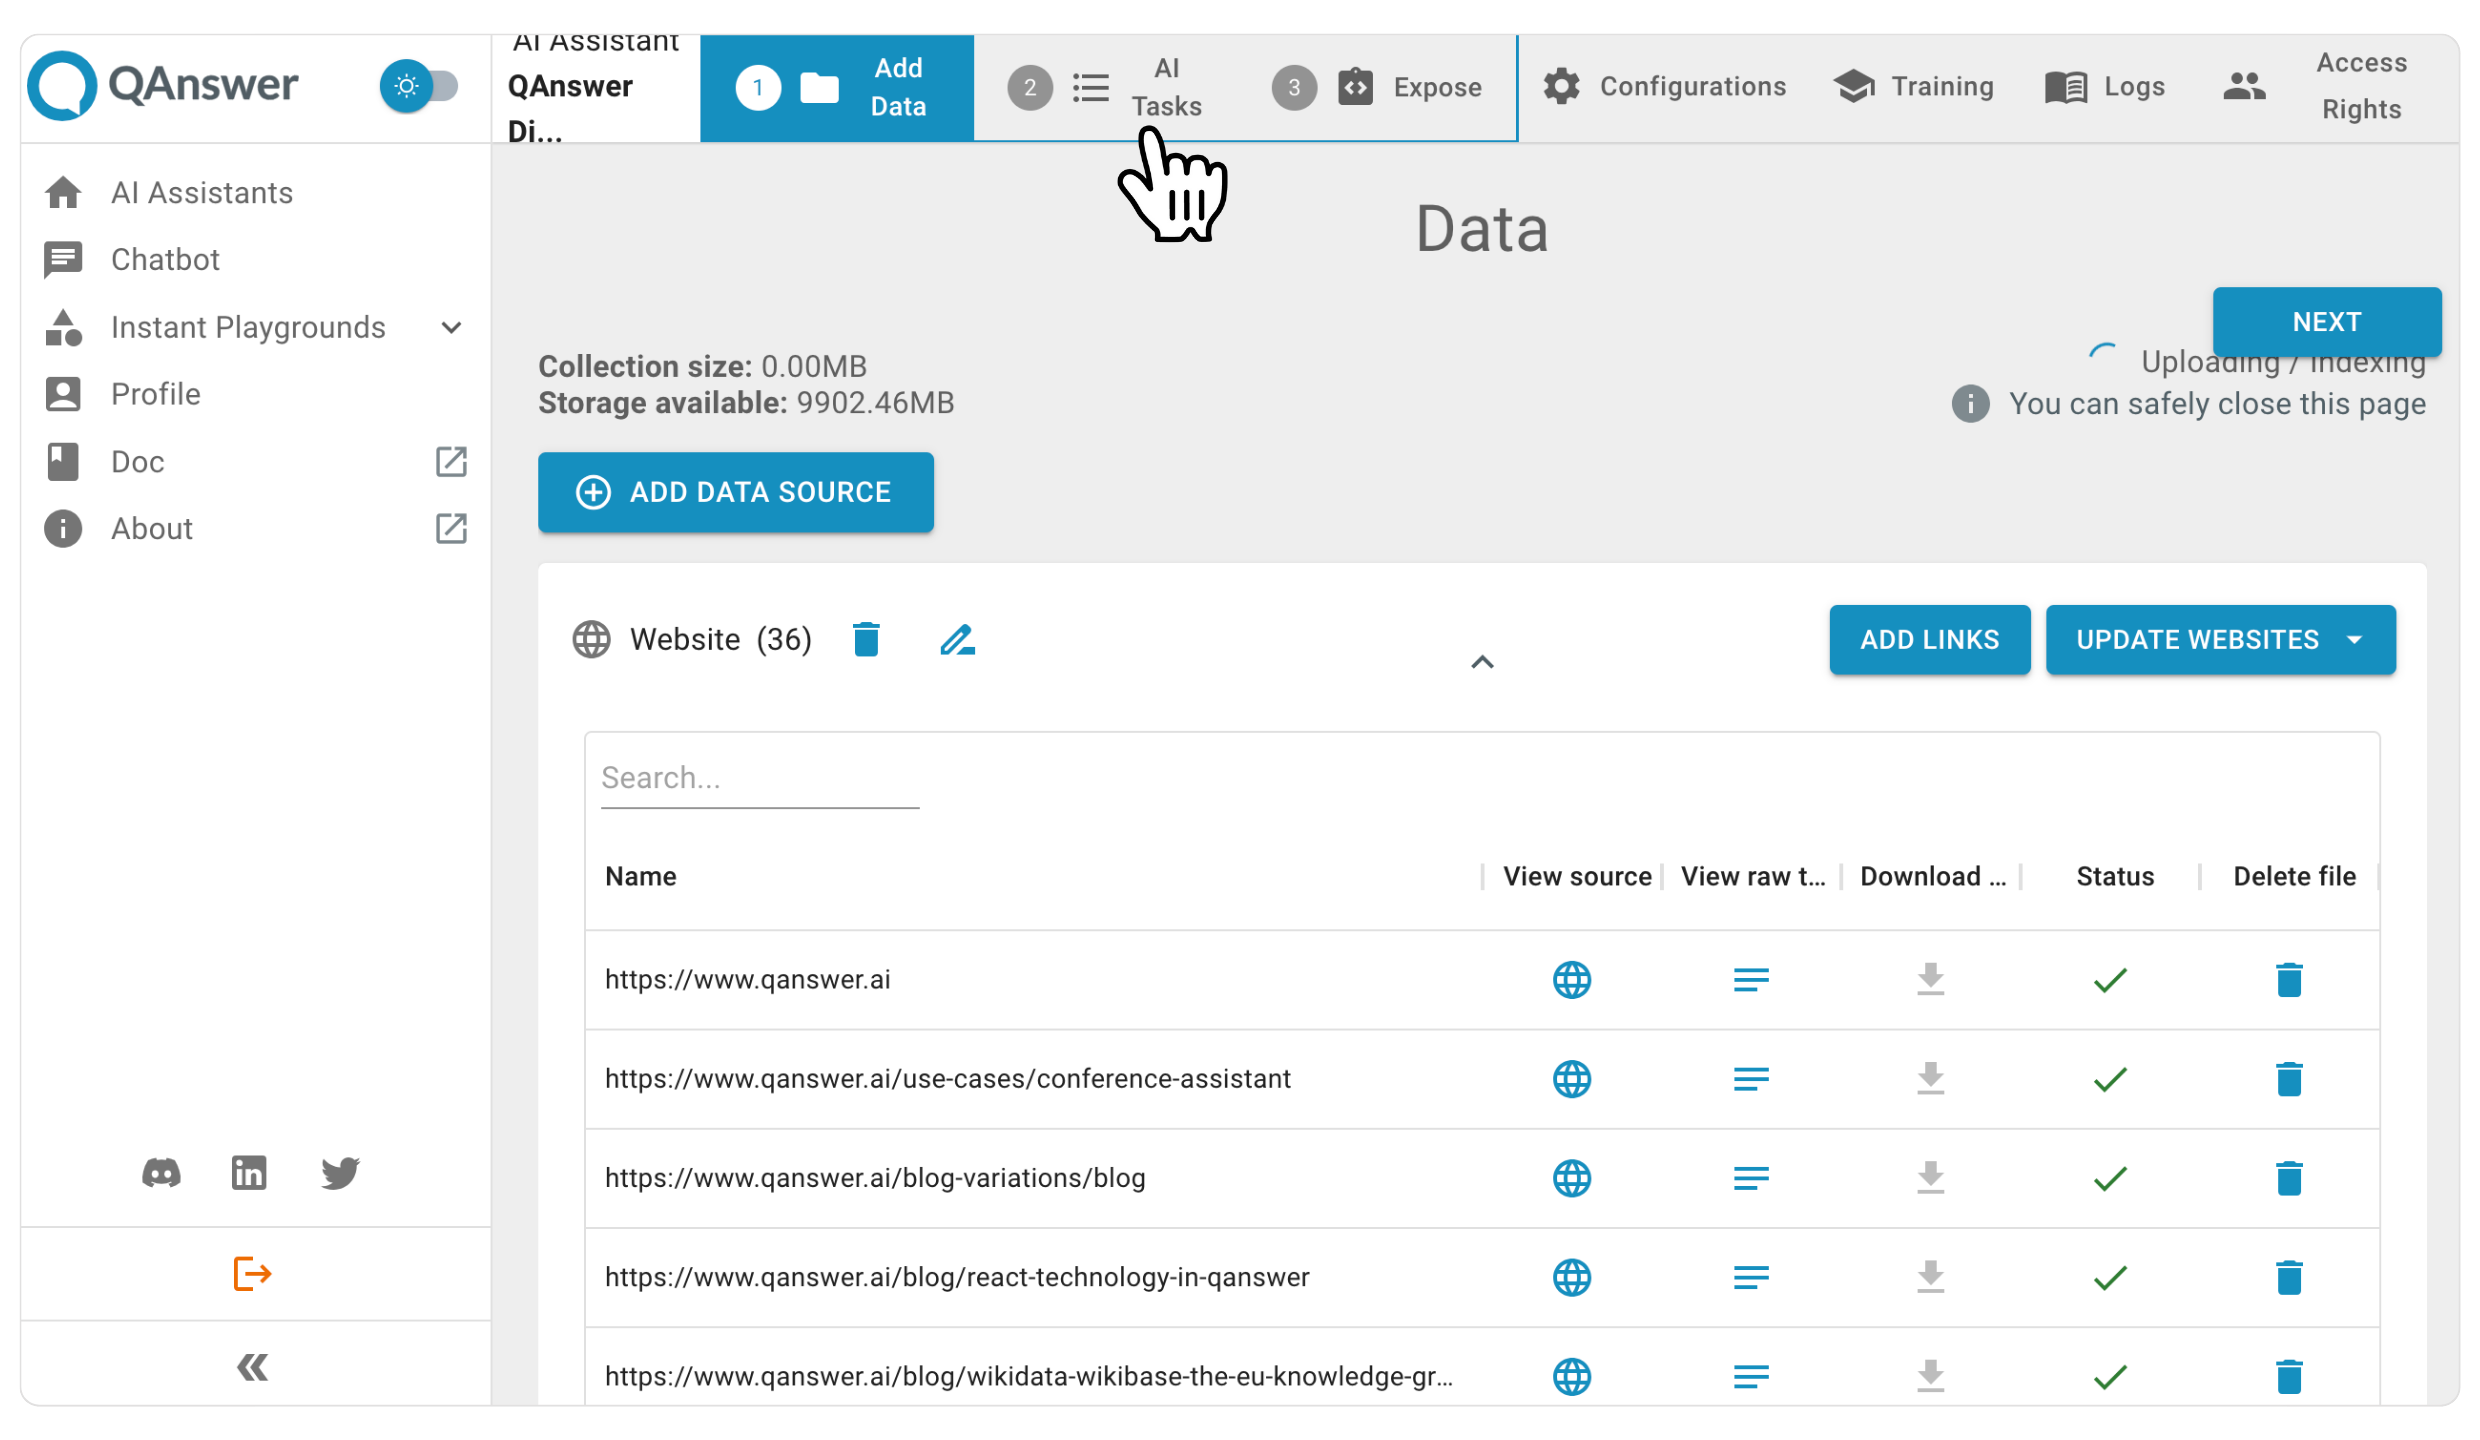
Task: Switch to the AI Tasks step
Action: (1107, 88)
